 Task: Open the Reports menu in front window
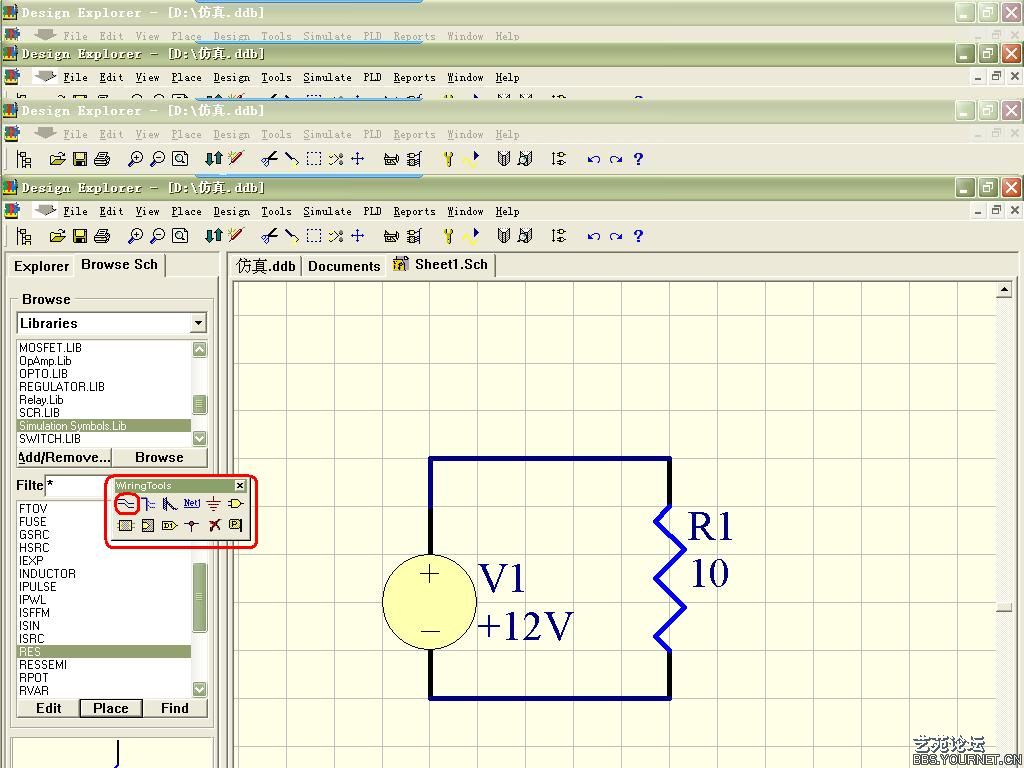click(x=414, y=212)
